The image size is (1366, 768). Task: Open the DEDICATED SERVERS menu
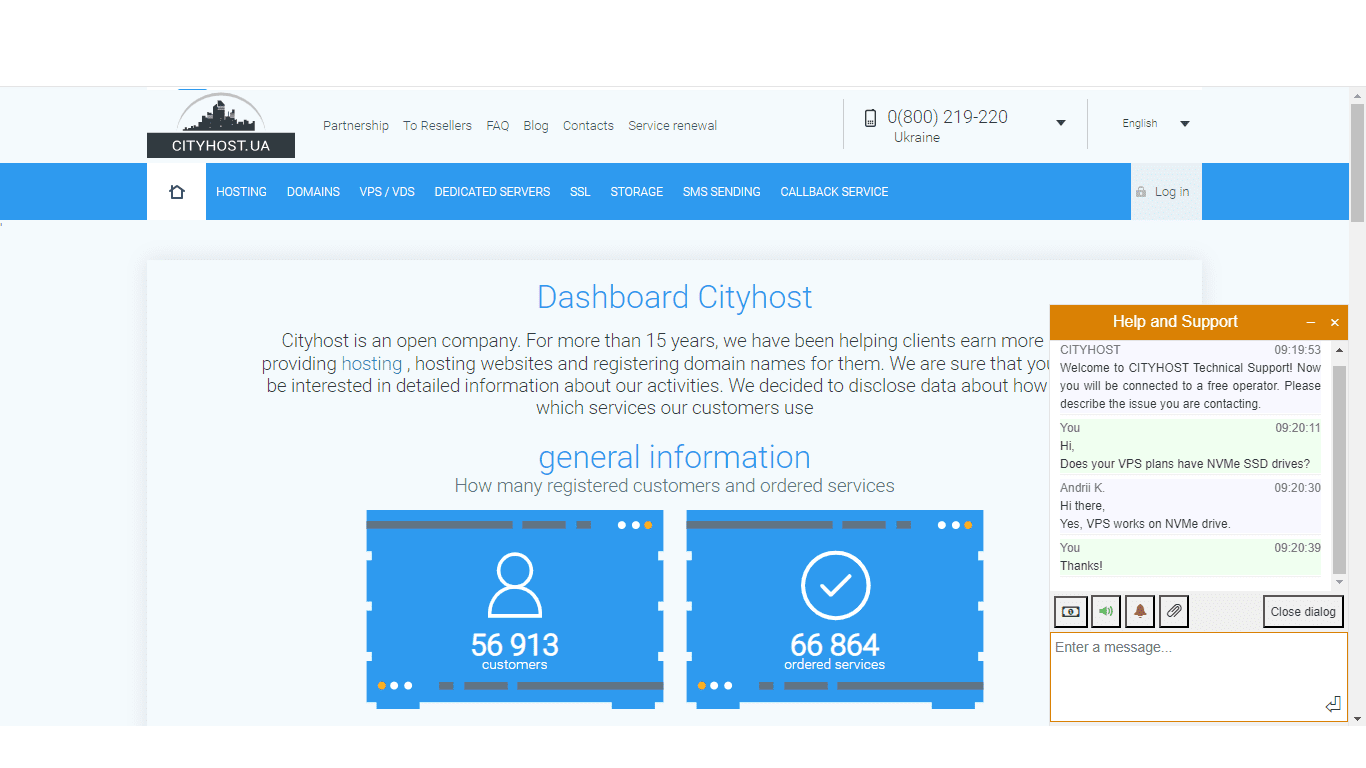pyautogui.click(x=492, y=192)
